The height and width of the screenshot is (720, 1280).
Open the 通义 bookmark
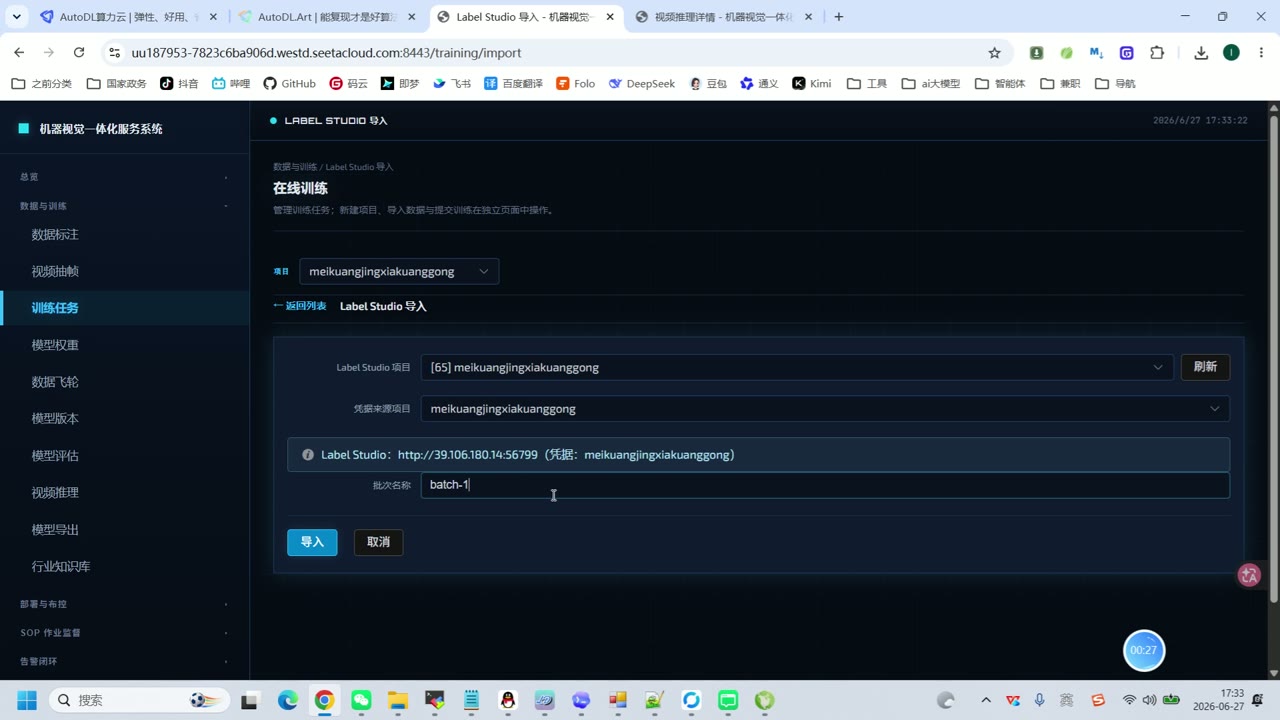(x=758, y=83)
